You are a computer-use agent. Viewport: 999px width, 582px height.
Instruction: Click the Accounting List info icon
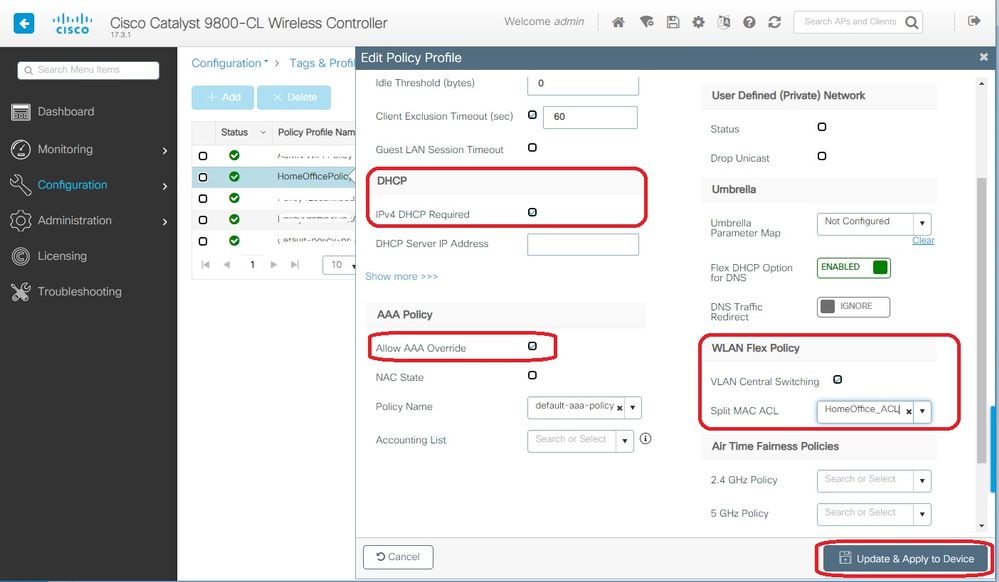coord(645,439)
